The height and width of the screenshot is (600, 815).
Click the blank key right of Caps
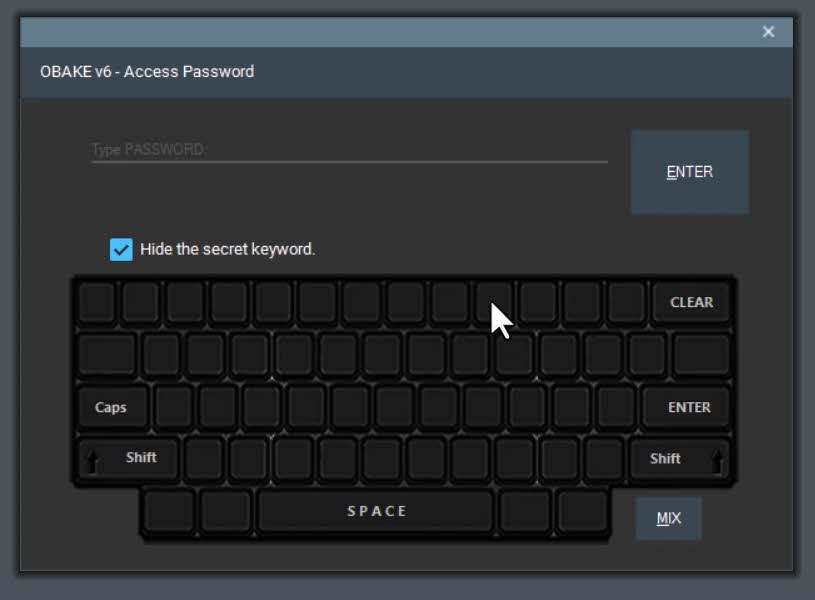174,407
